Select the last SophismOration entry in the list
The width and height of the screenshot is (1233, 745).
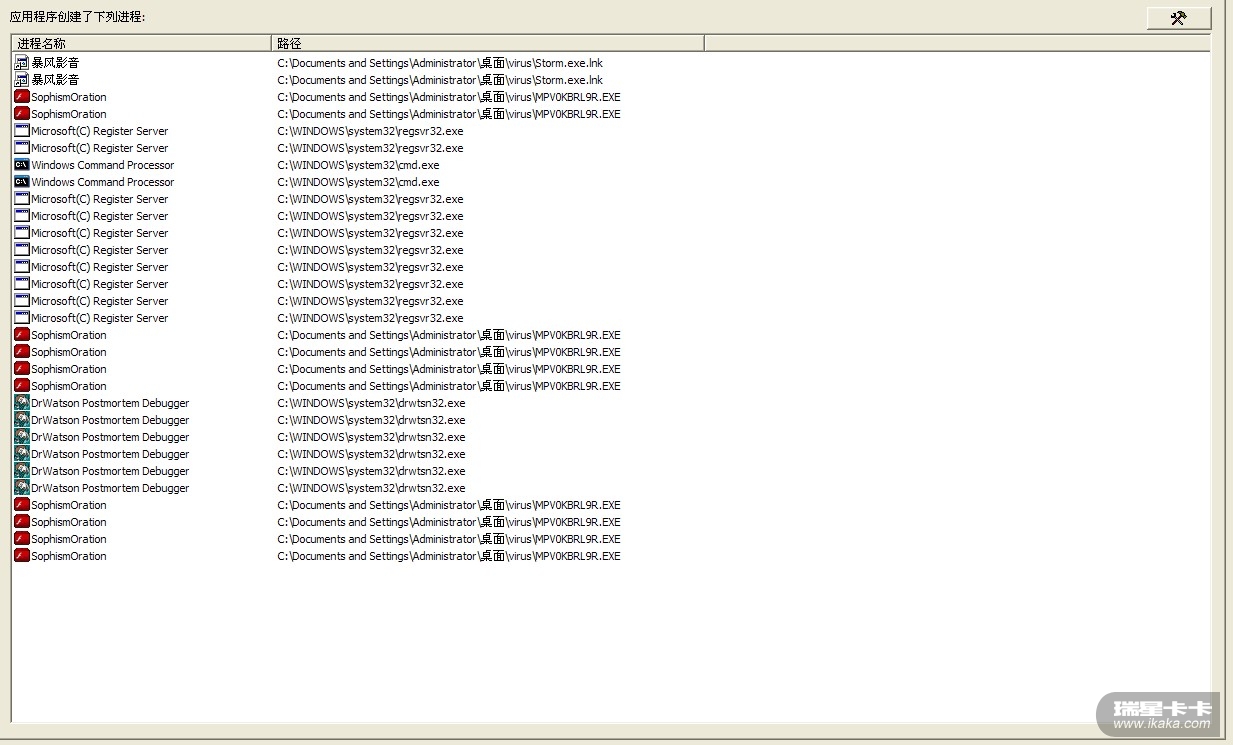(x=68, y=556)
